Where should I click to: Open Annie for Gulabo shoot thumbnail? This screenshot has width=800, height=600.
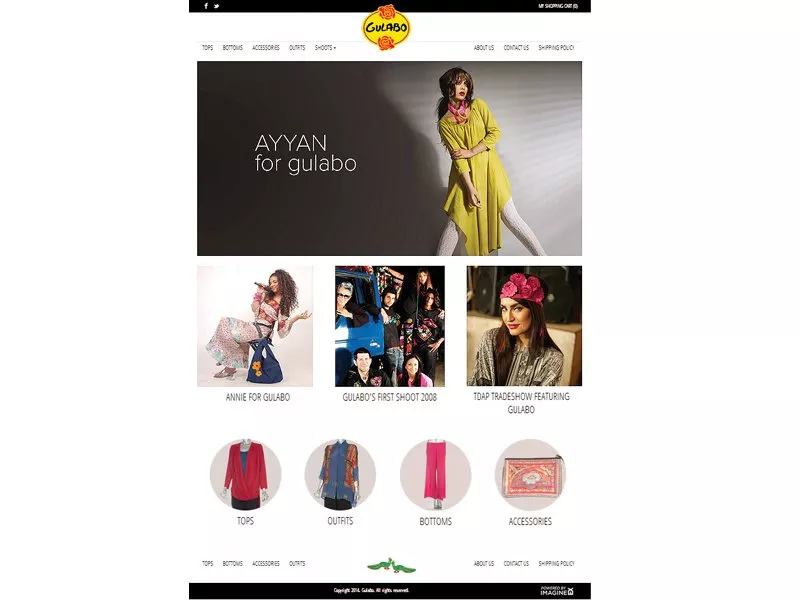pyautogui.click(x=255, y=326)
